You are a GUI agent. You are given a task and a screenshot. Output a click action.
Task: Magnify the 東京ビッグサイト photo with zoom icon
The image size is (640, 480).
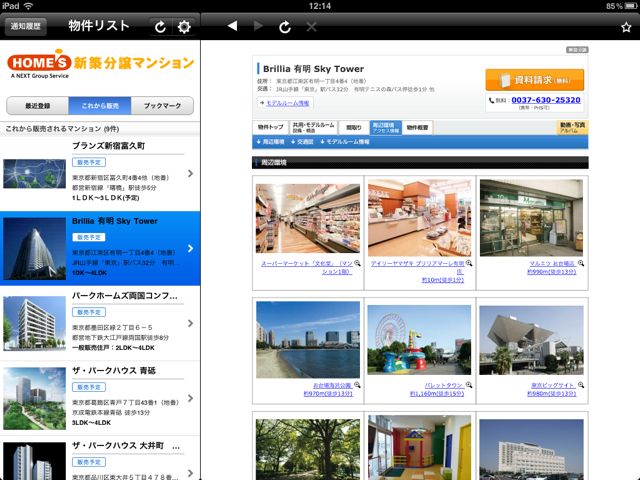(x=581, y=385)
